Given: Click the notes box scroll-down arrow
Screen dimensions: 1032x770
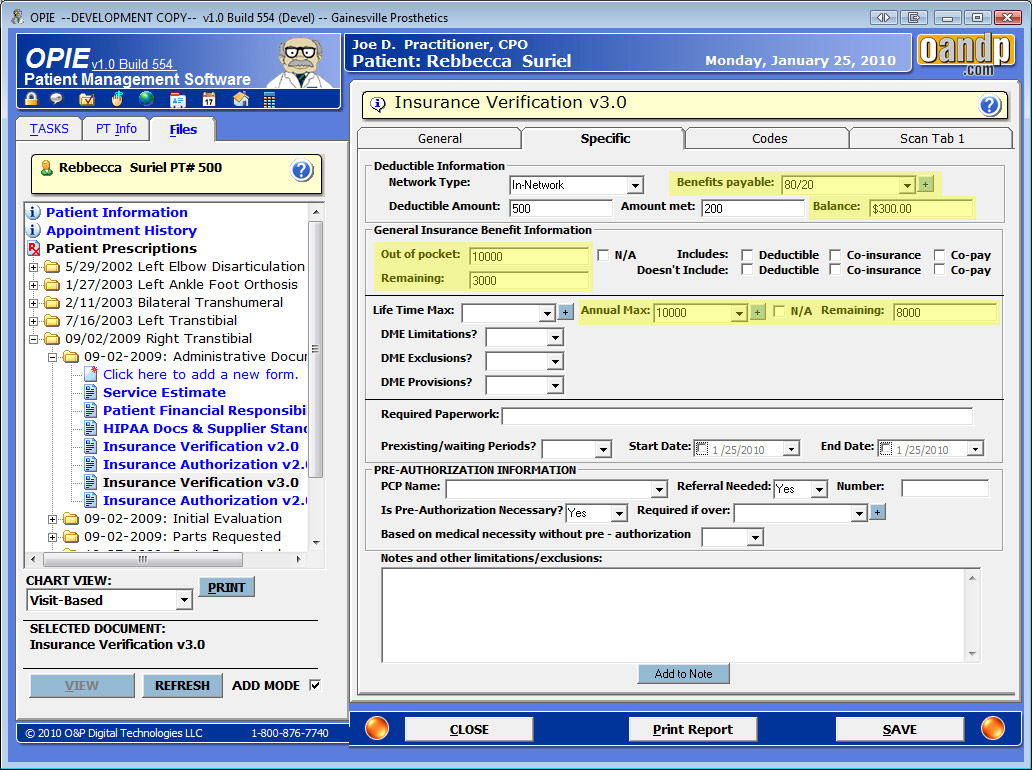Looking at the screenshot, I should 972,654.
